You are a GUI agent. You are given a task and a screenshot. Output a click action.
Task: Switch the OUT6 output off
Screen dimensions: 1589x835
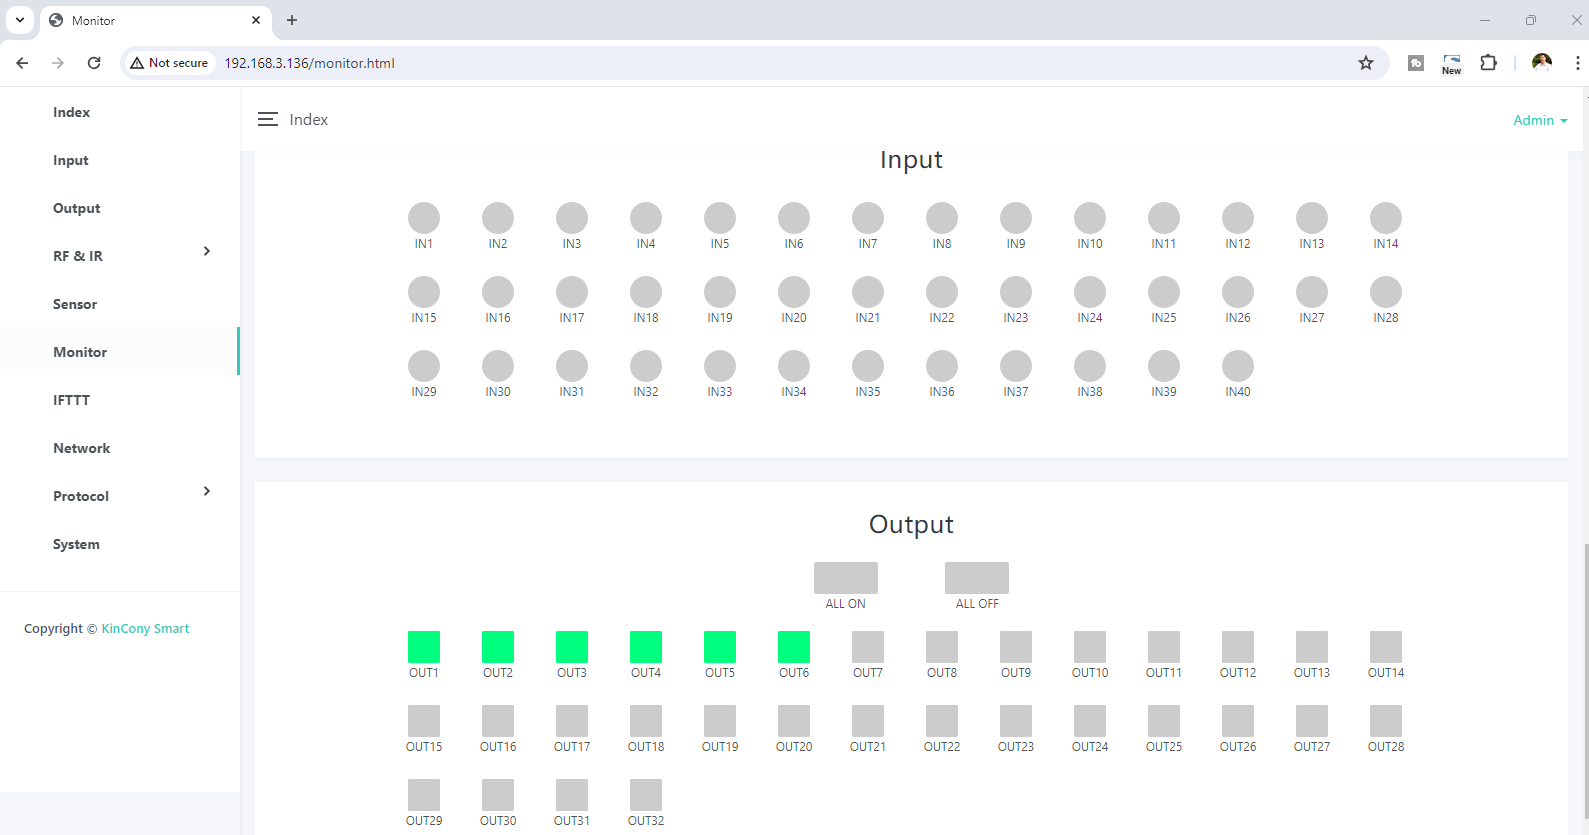(x=794, y=647)
